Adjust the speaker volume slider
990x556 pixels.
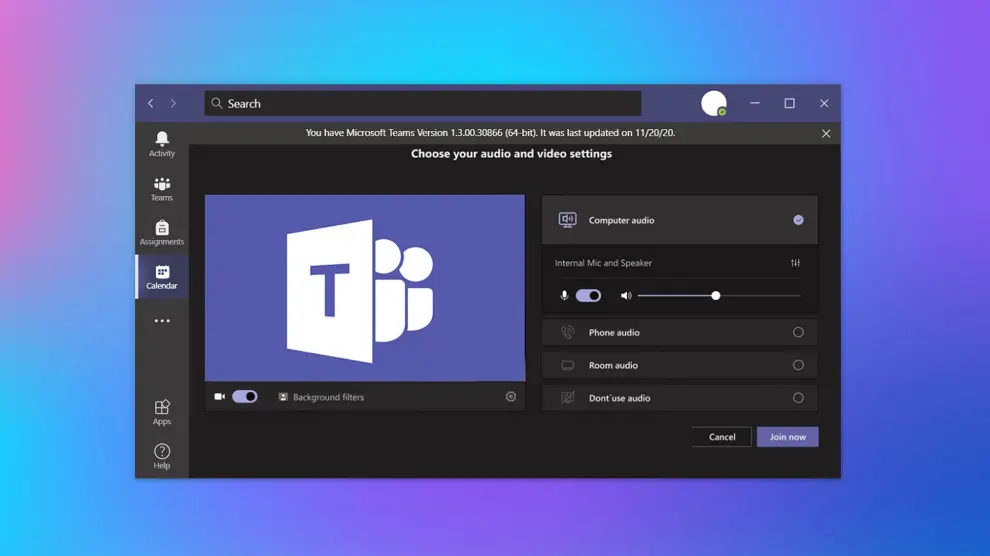716,296
